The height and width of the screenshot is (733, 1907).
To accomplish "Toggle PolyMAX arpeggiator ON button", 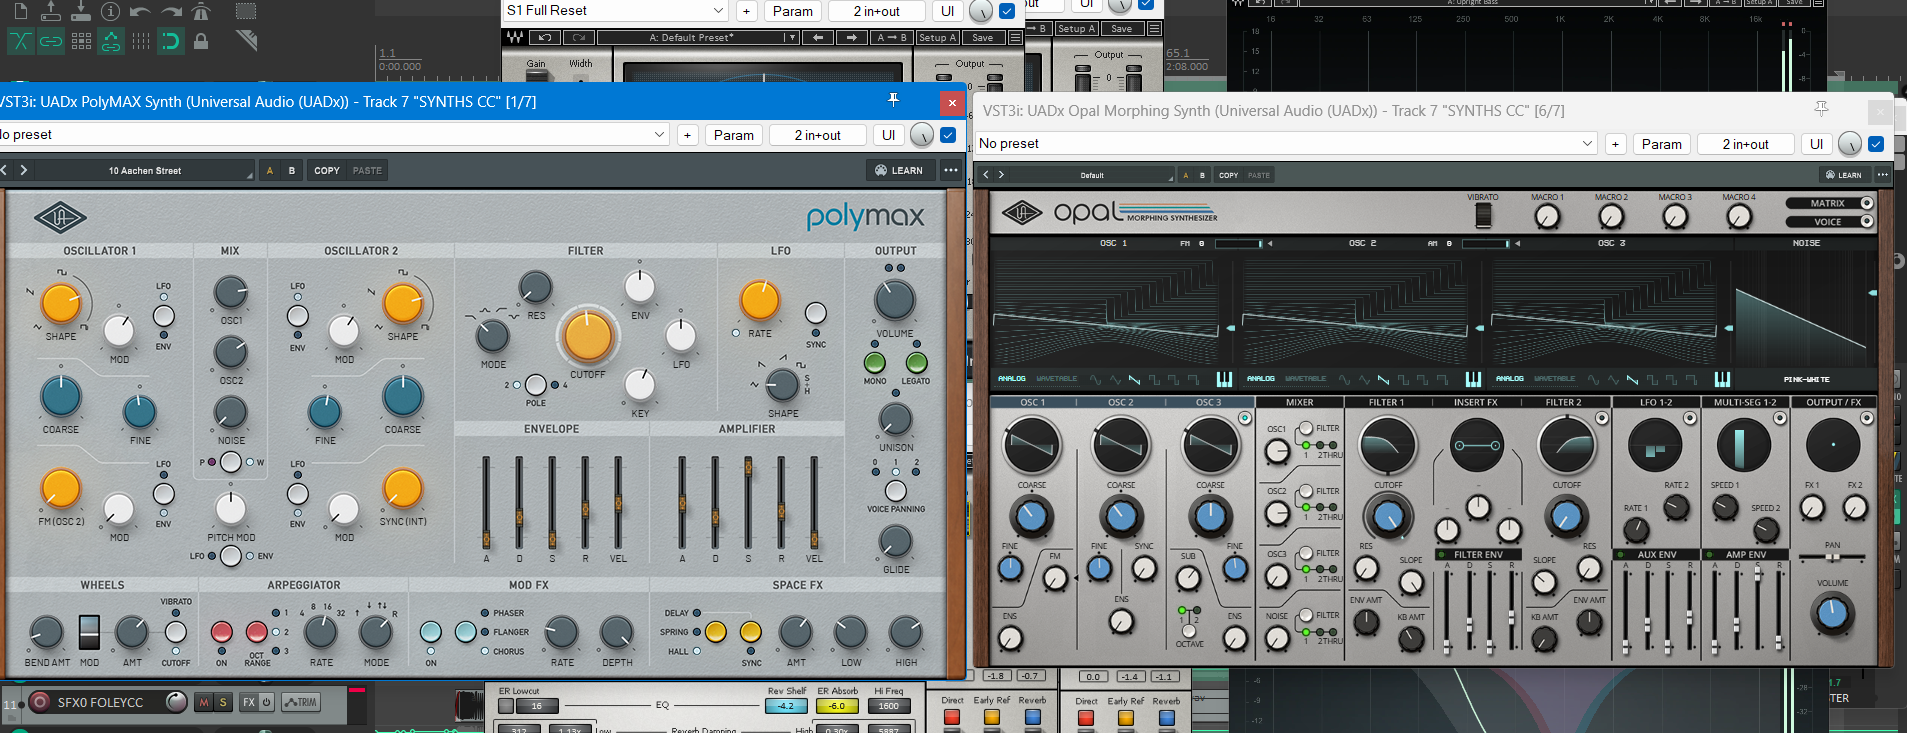I will coord(222,632).
